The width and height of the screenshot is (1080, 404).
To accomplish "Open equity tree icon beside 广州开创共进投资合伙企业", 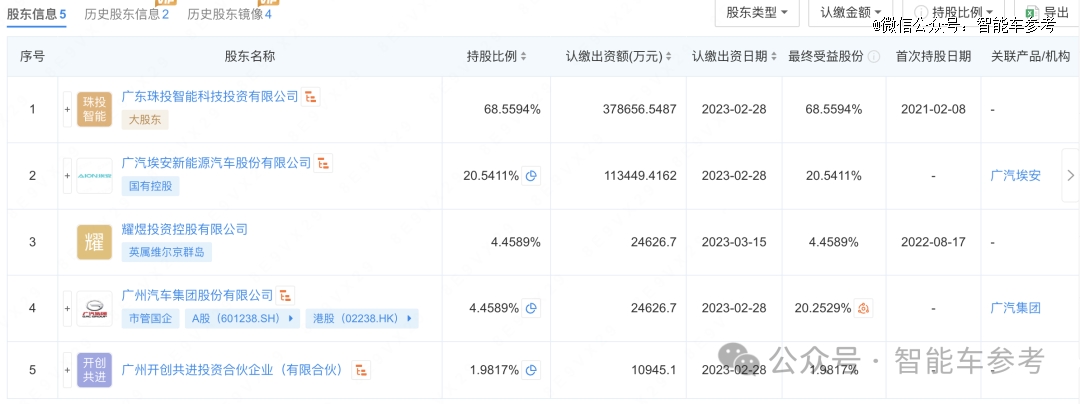I will tap(362, 370).
